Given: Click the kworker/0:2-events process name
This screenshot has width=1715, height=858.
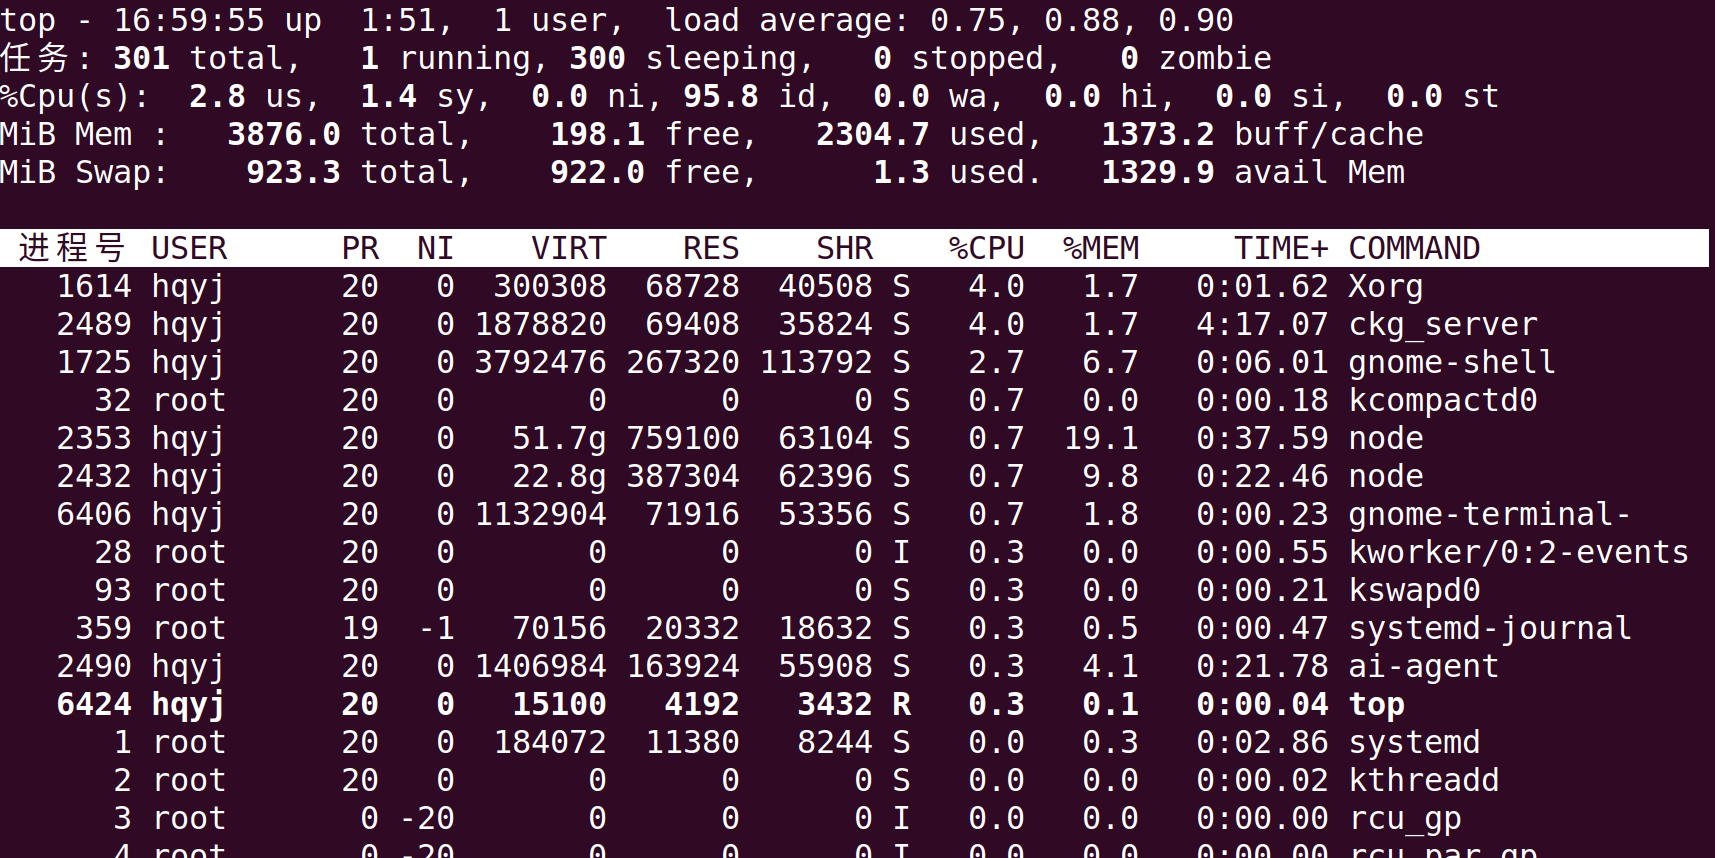Looking at the screenshot, I should [x=1518, y=552].
